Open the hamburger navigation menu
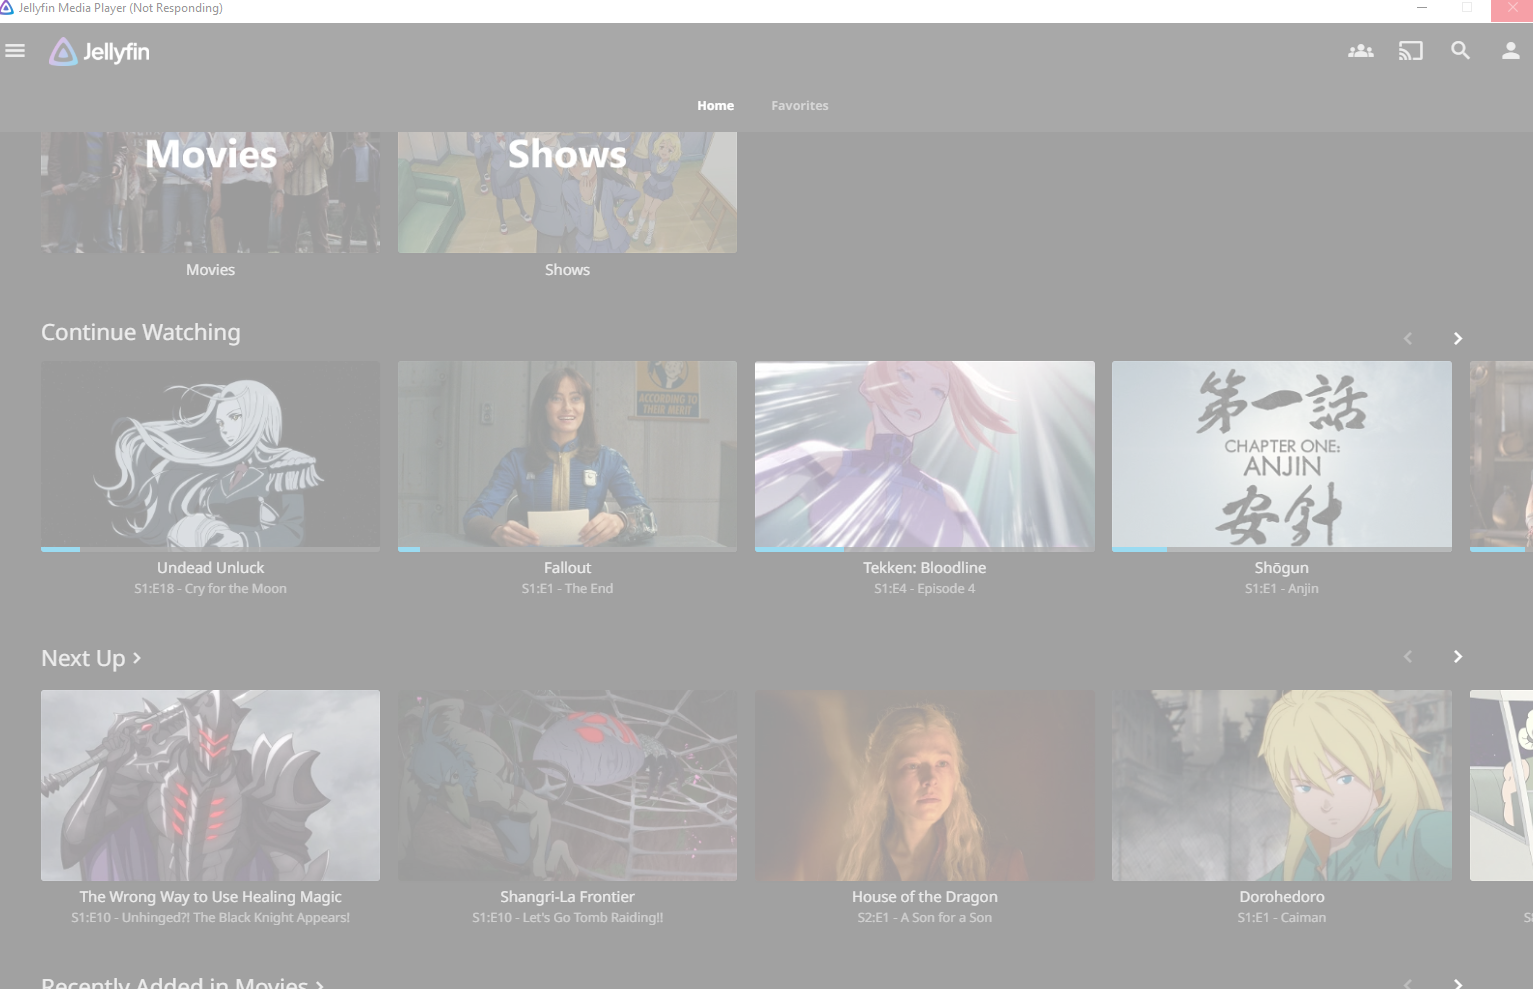The image size is (1533, 989). click(15, 51)
